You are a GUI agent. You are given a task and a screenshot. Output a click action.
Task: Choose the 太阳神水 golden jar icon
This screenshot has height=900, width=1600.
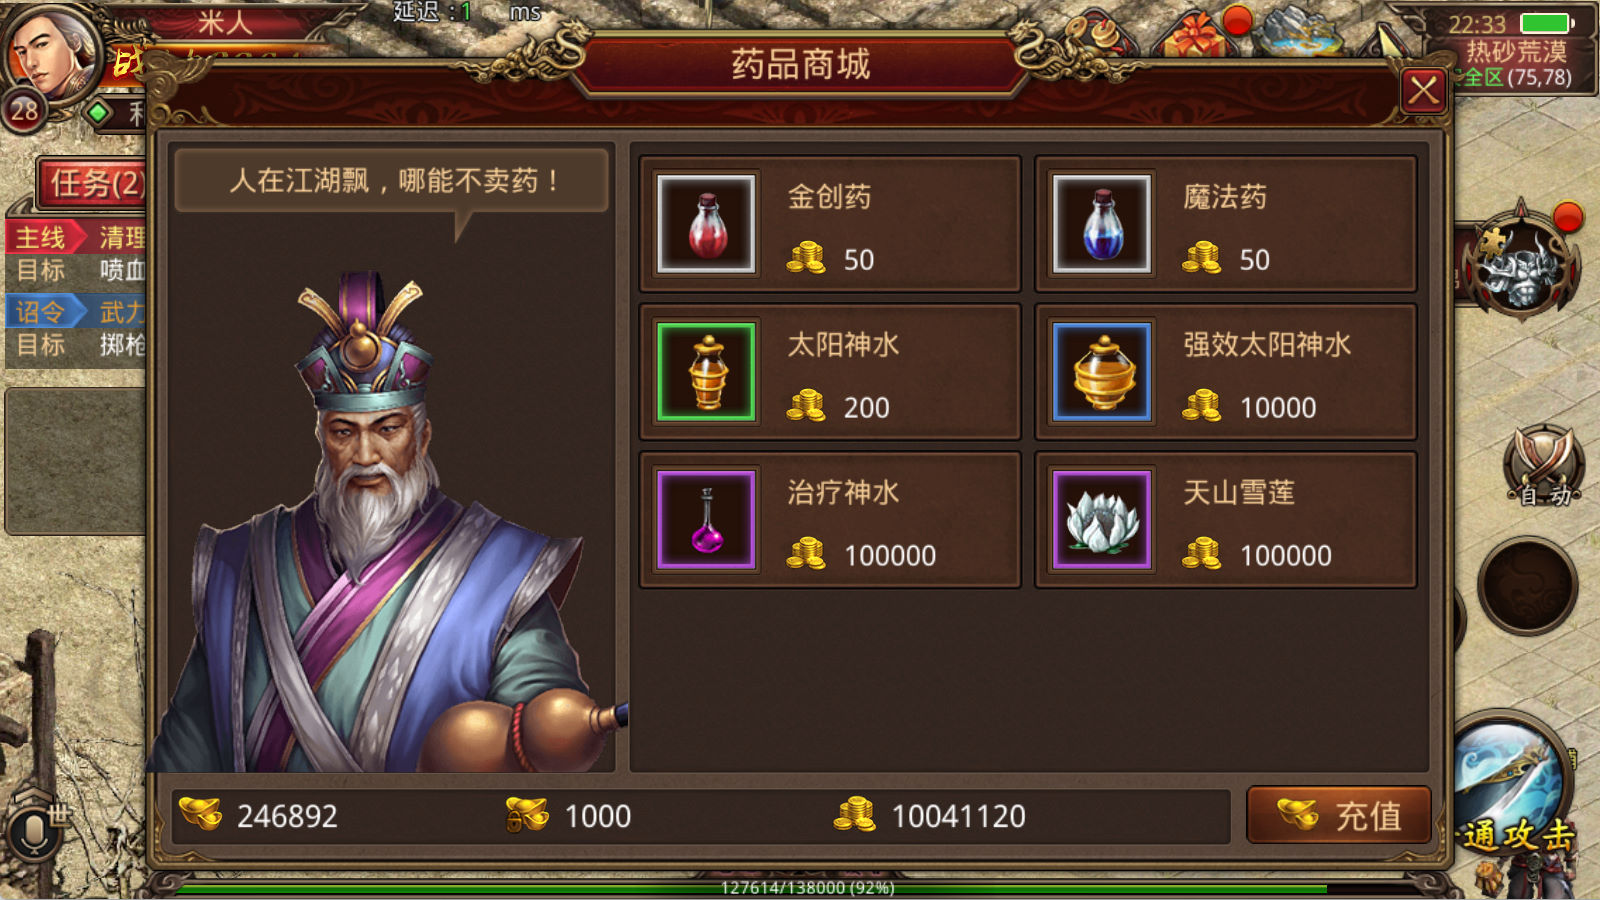point(706,372)
